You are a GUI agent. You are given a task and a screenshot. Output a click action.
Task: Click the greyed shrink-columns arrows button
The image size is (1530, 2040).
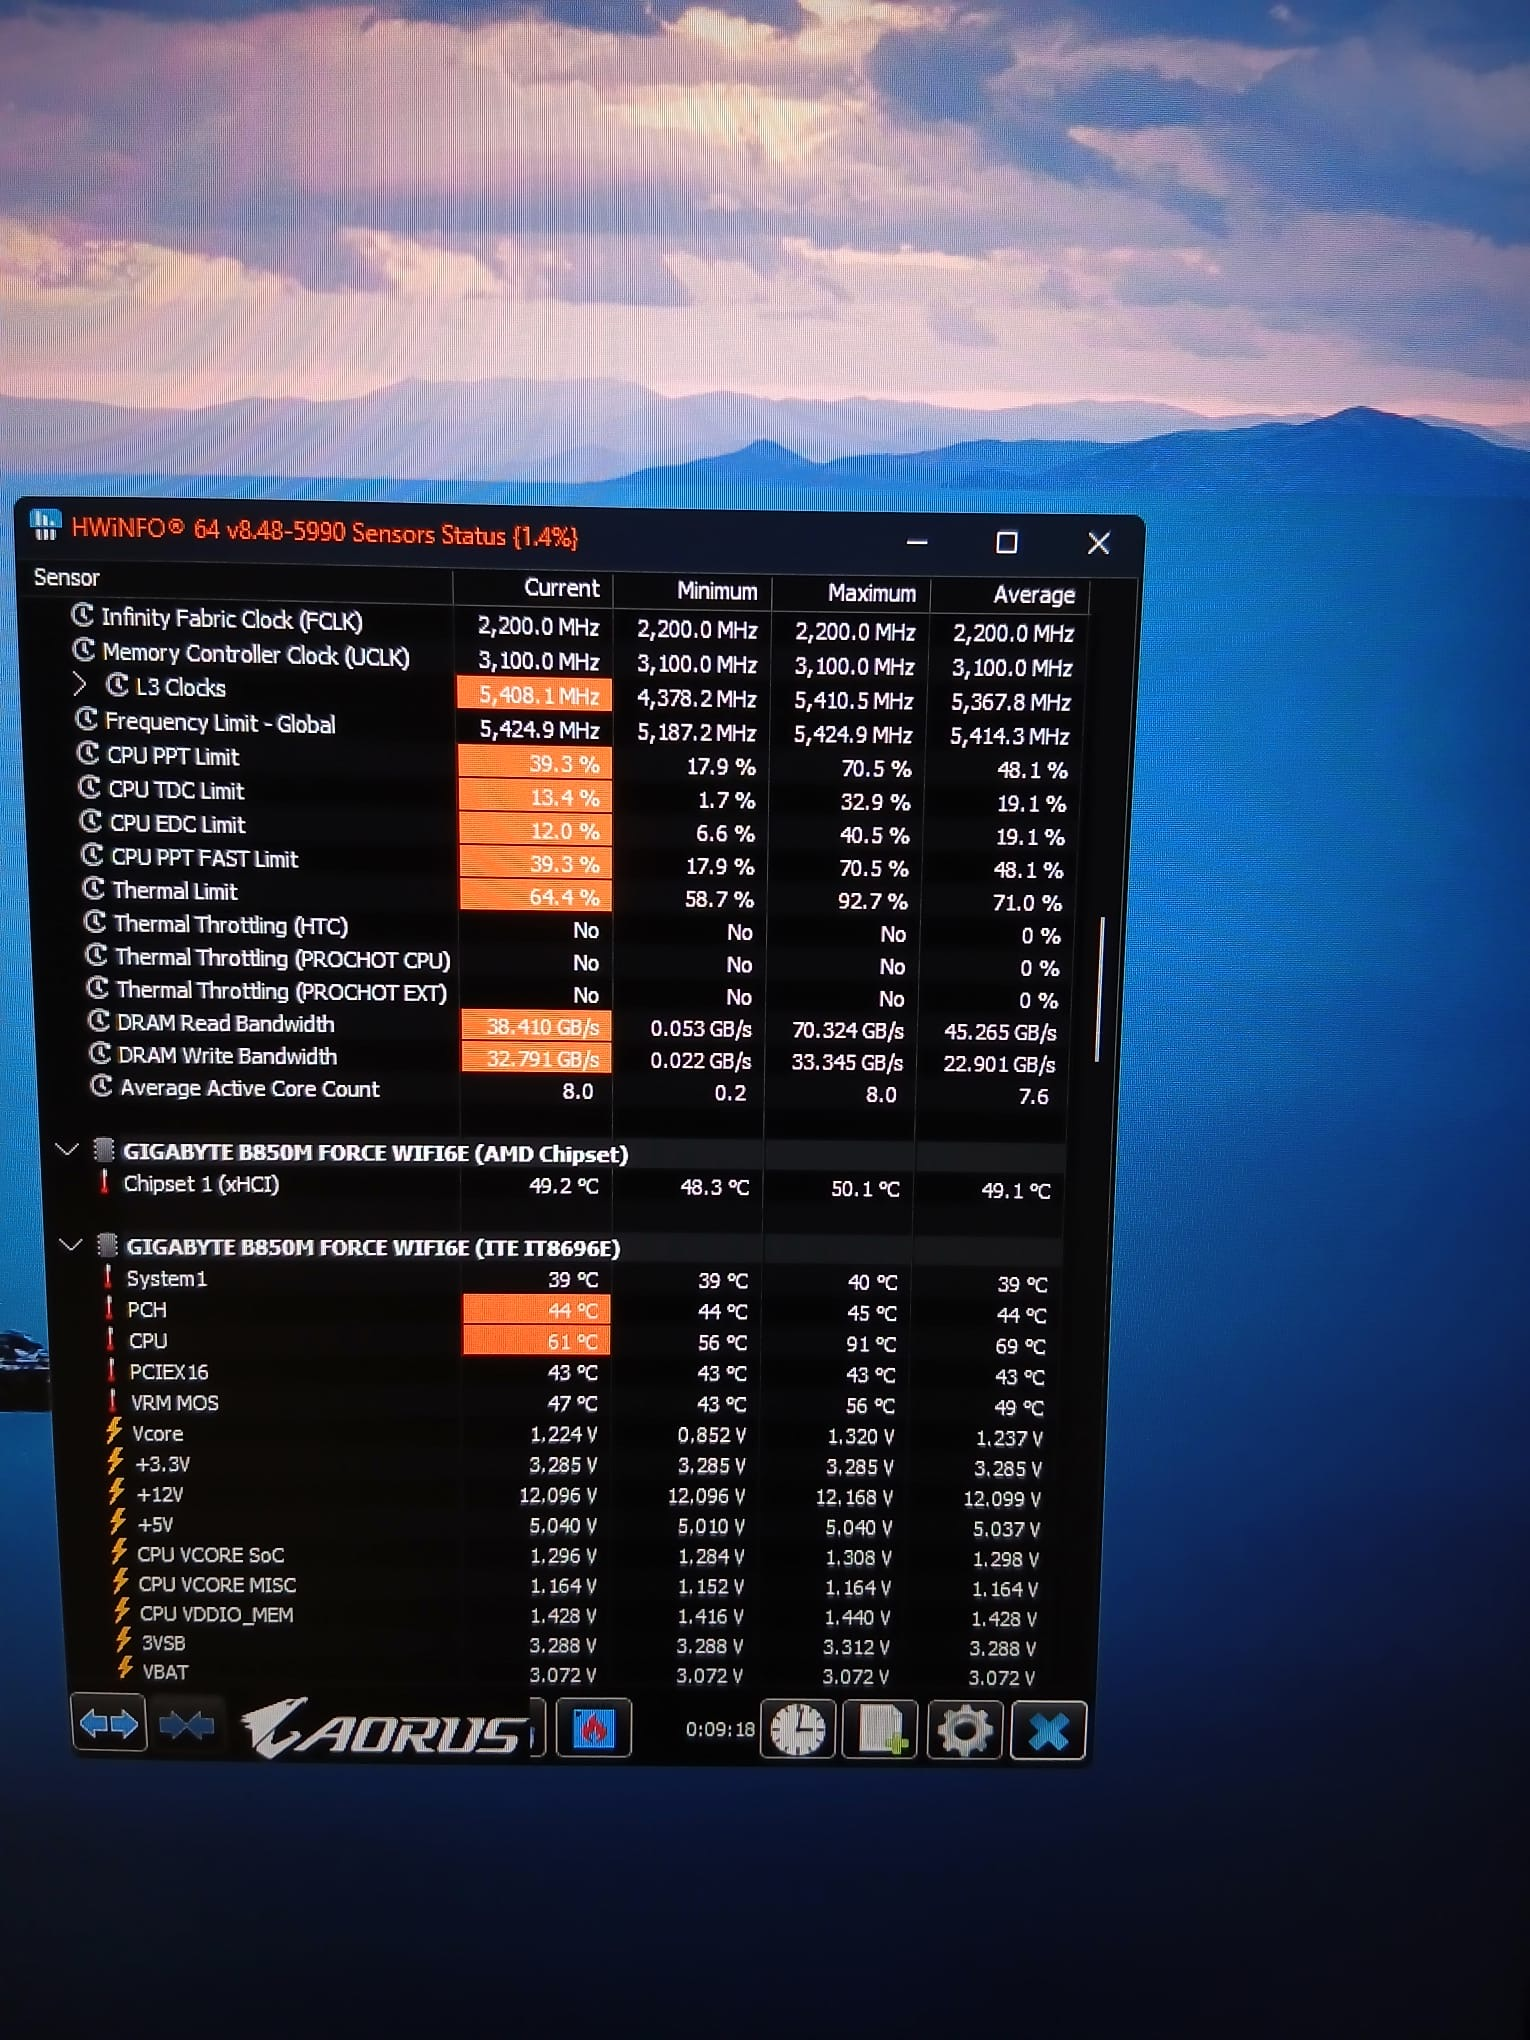pos(186,1725)
